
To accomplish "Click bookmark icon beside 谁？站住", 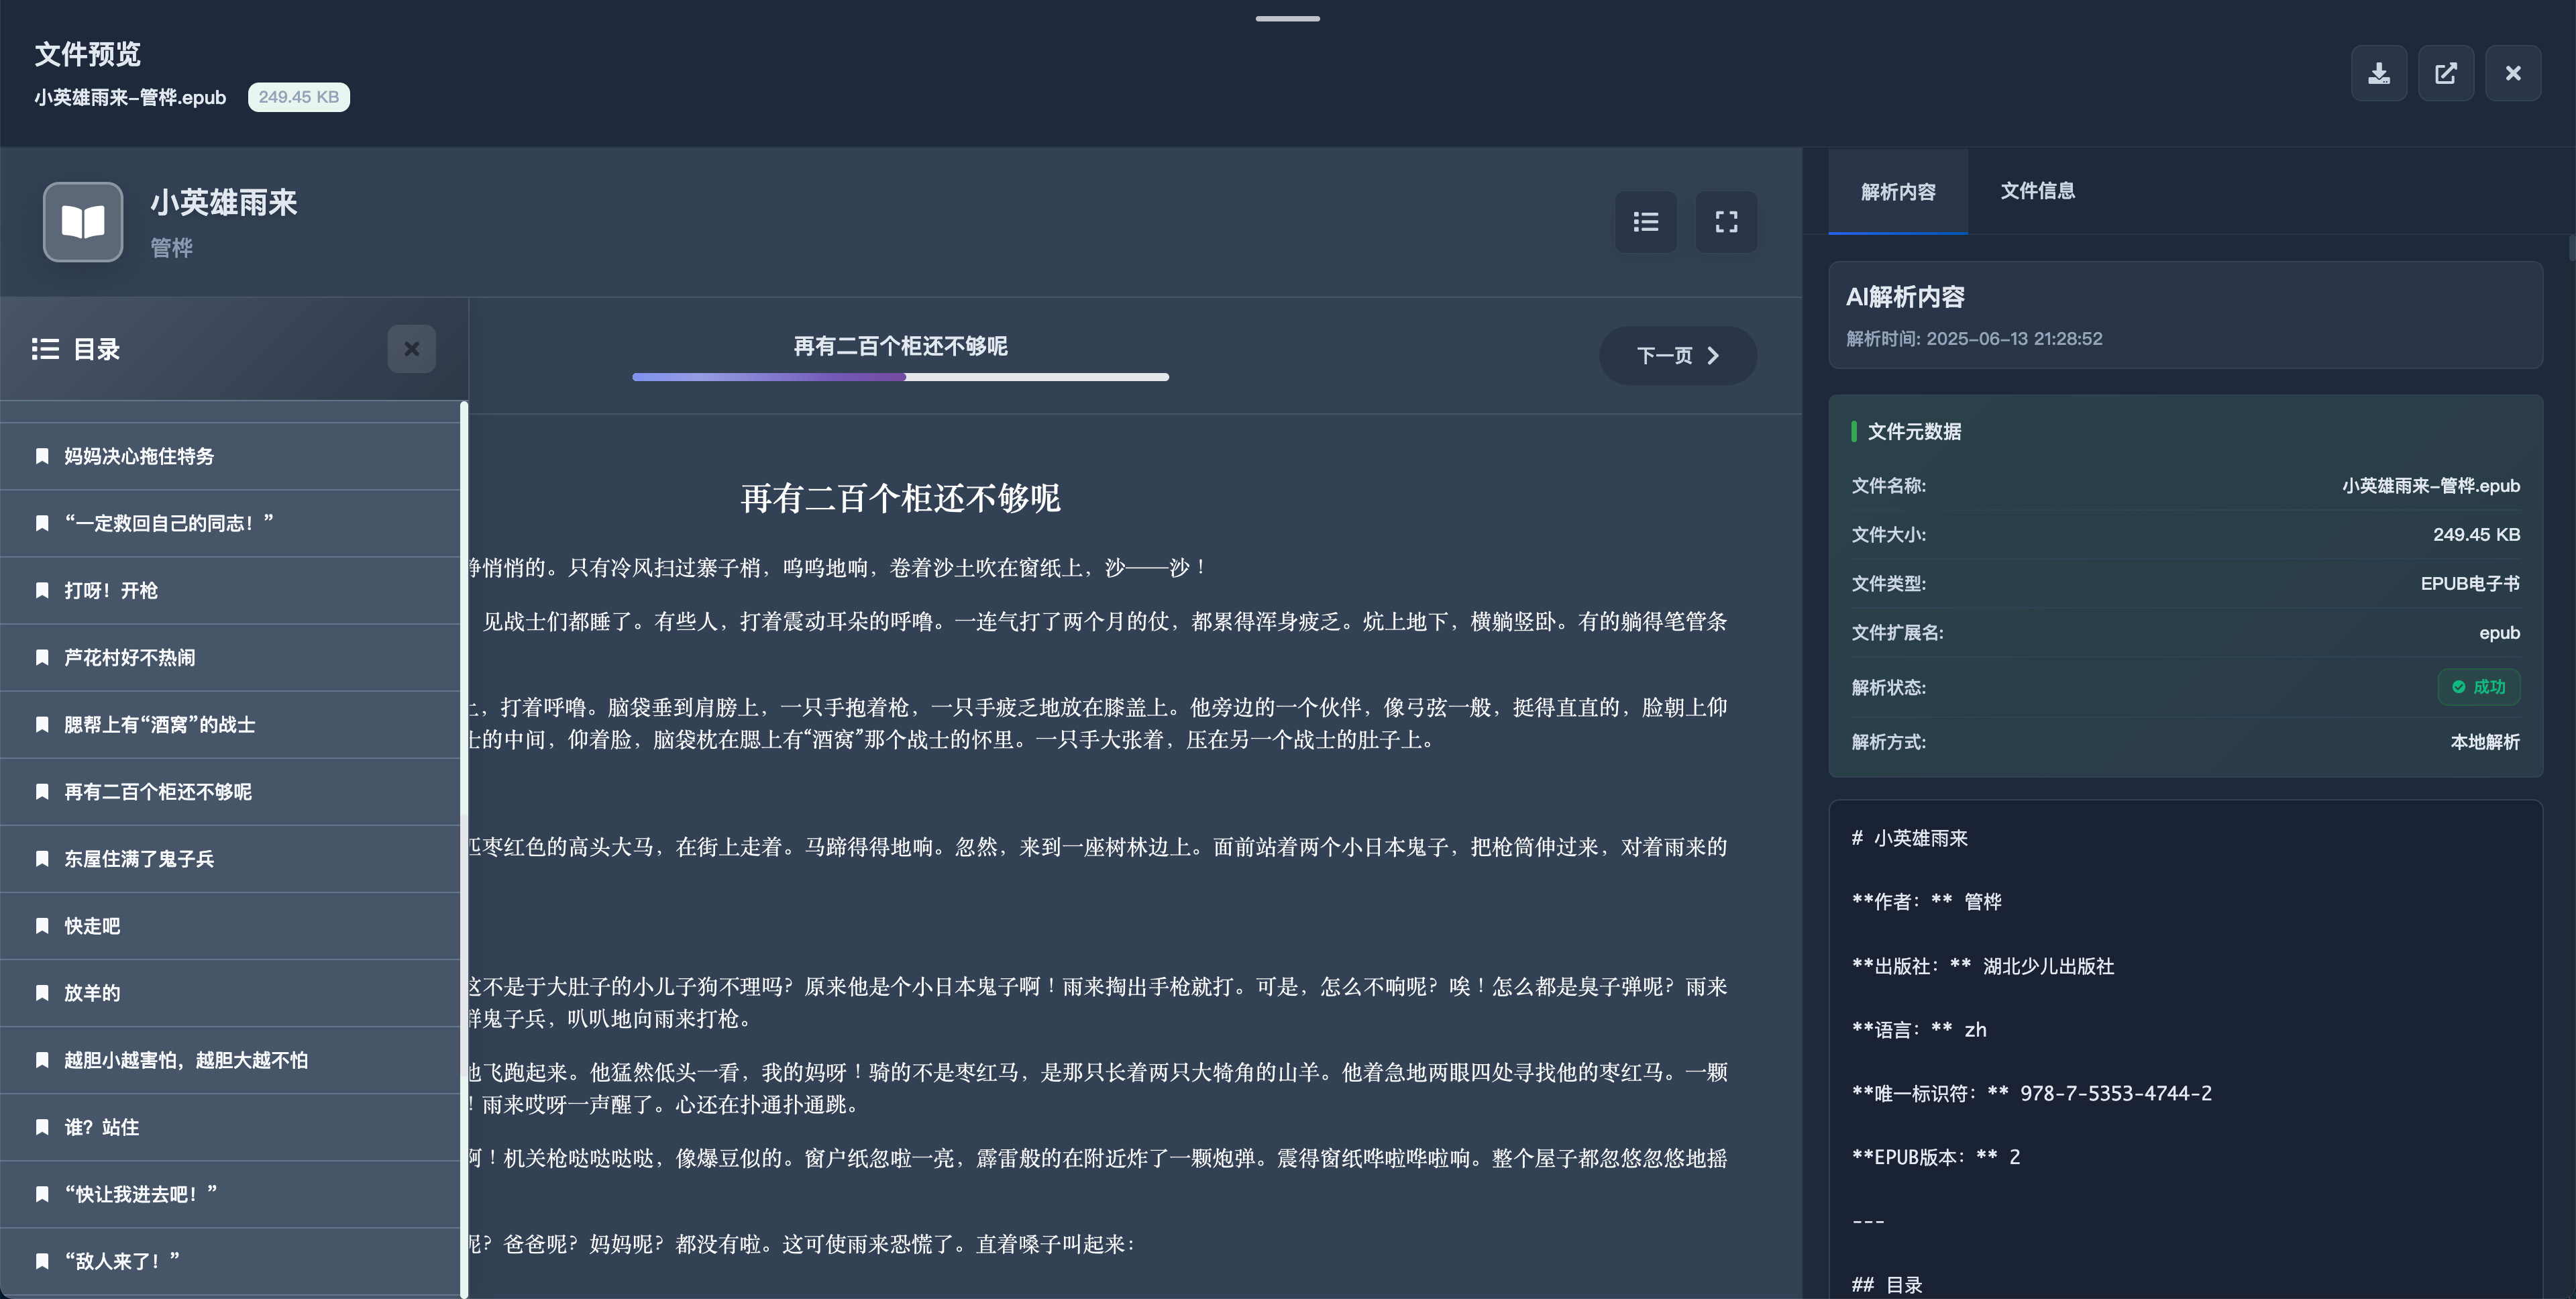I will pos(42,1127).
